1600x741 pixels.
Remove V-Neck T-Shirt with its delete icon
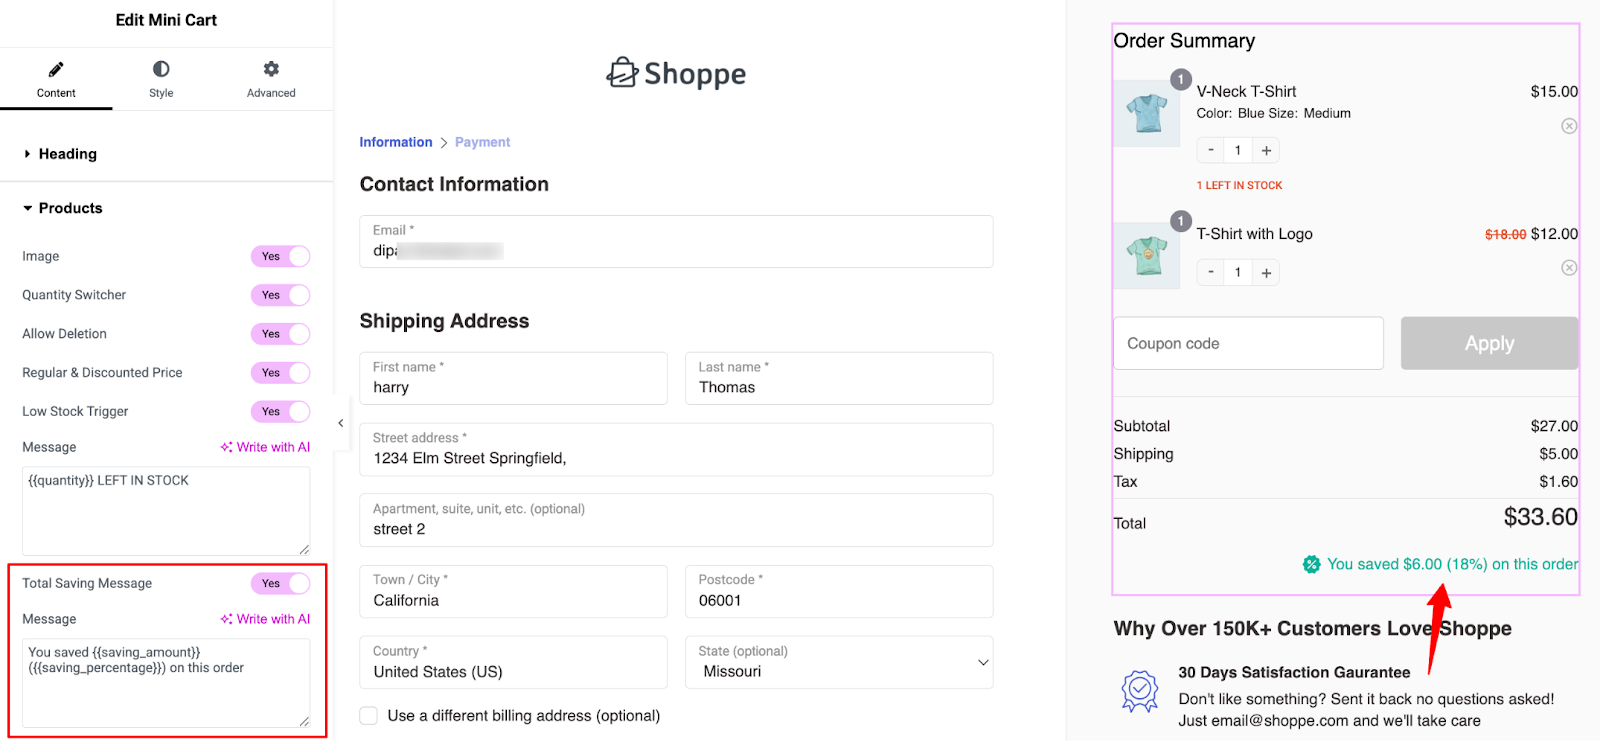click(1569, 126)
